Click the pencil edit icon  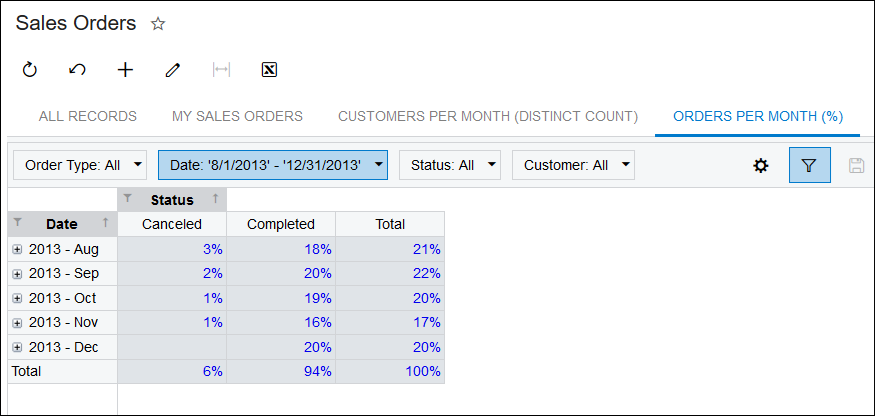[173, 70]
